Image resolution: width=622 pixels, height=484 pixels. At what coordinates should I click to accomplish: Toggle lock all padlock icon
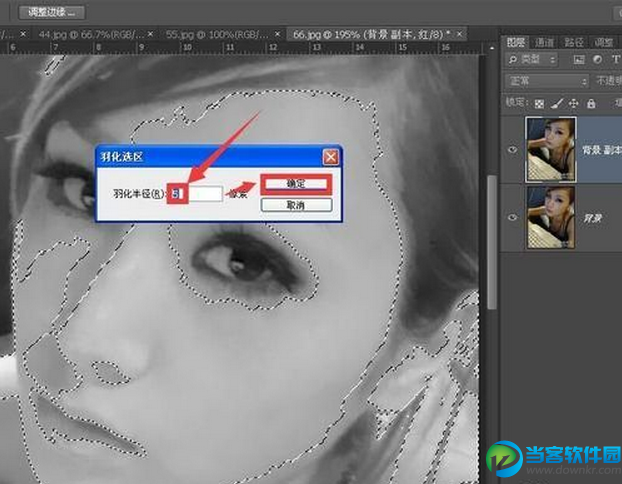[x=591, y=104]
